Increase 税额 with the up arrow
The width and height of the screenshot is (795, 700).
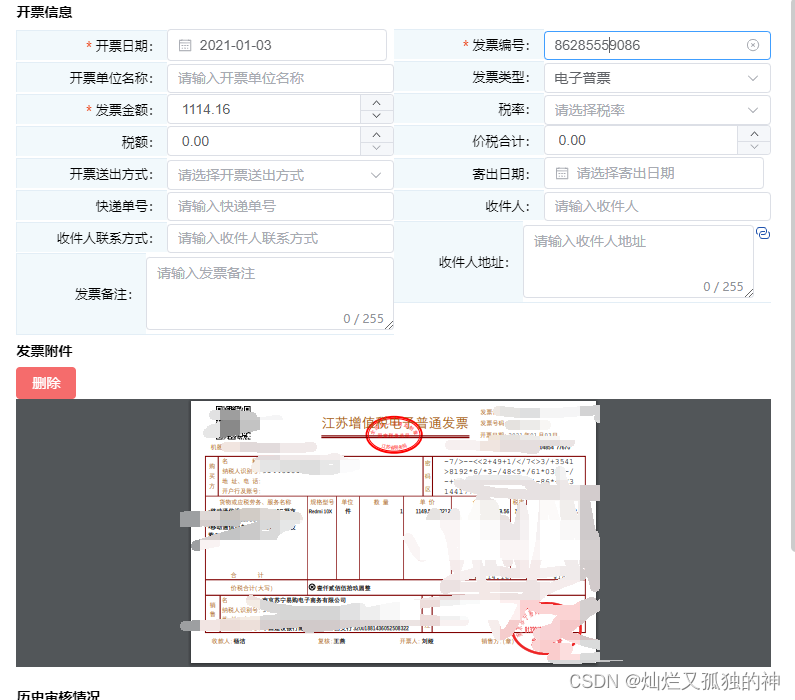pyautogui.click(x=376, y=135)
